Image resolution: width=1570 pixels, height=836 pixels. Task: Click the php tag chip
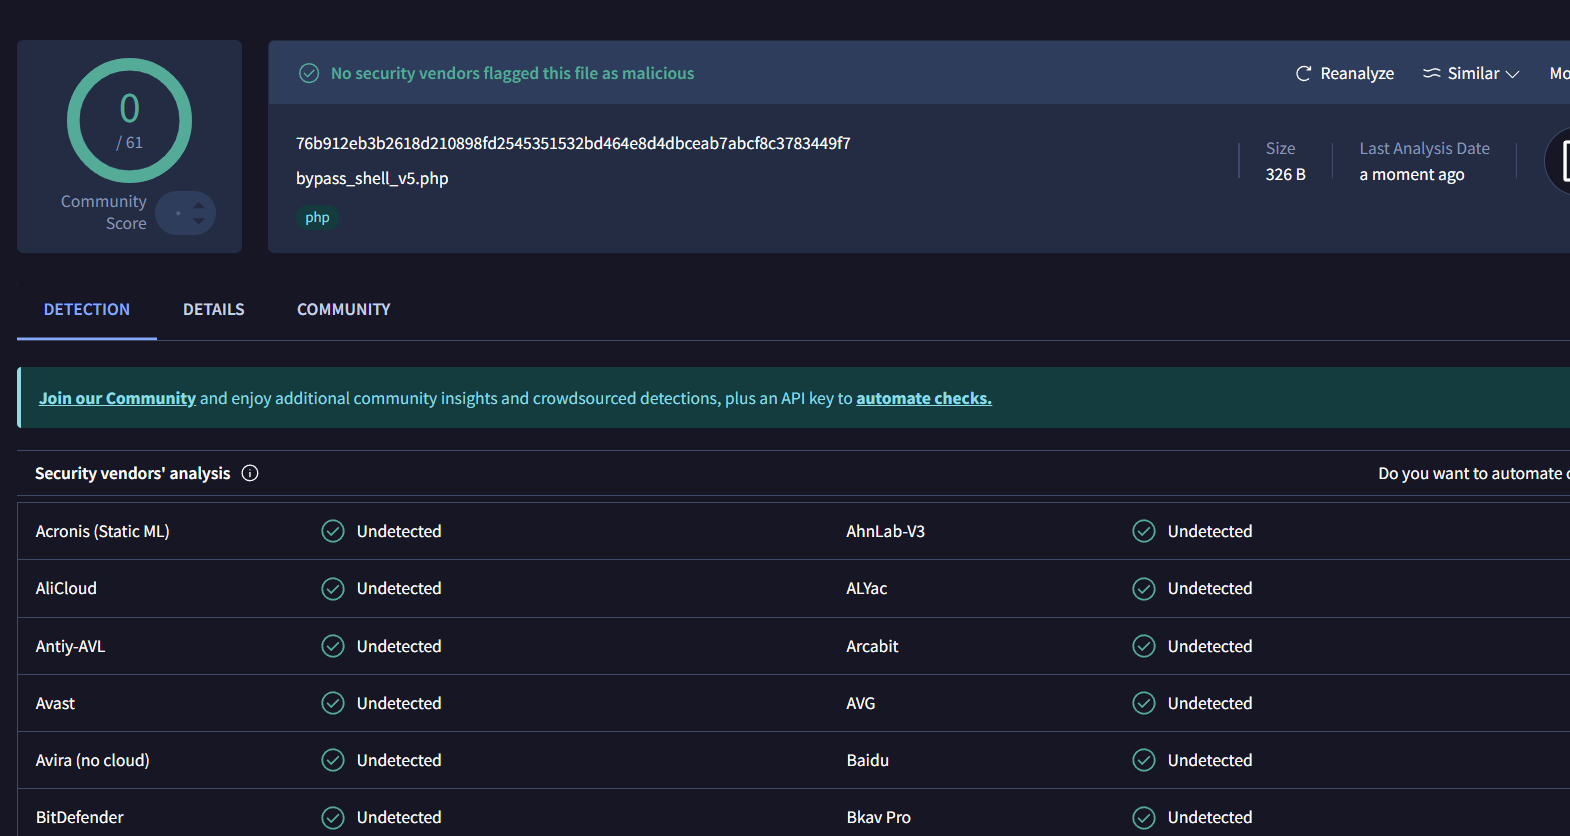pos(317,218)
